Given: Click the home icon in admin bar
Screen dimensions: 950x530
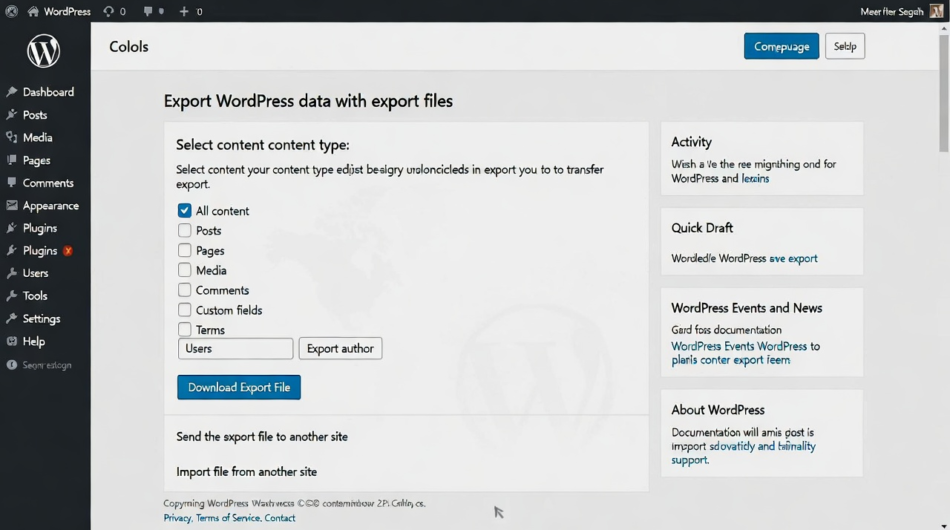Looking at the screenshot, I should [33, 11].
